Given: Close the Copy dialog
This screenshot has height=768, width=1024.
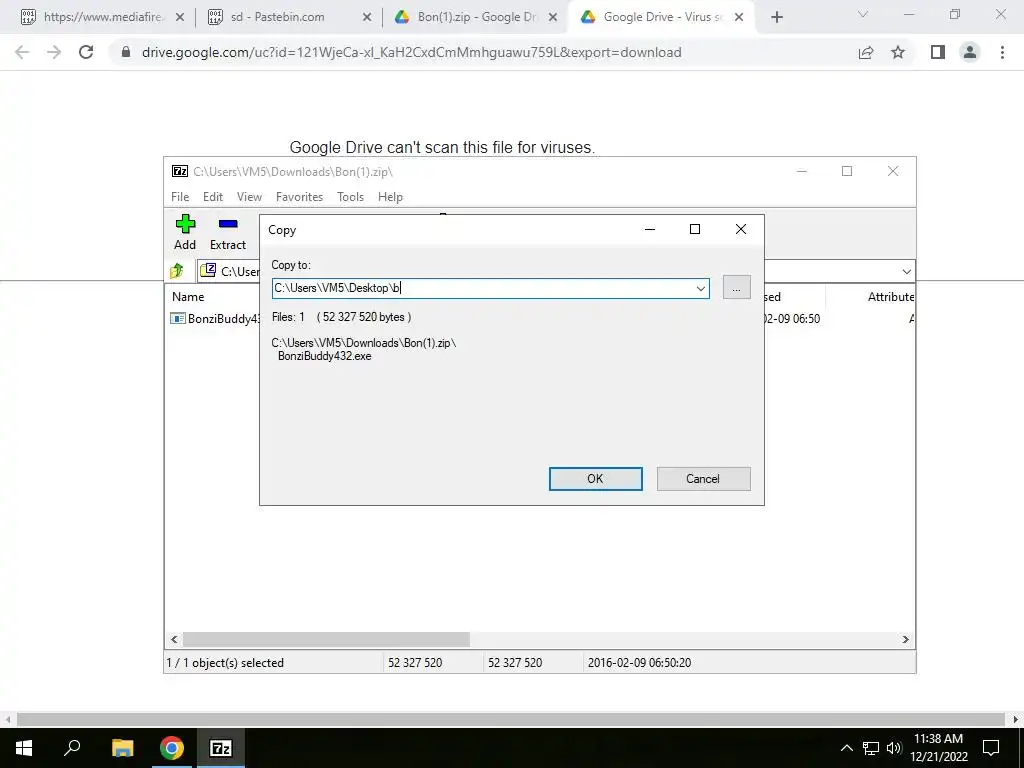Looking at the screenshot, I should (x=741, y=229).
